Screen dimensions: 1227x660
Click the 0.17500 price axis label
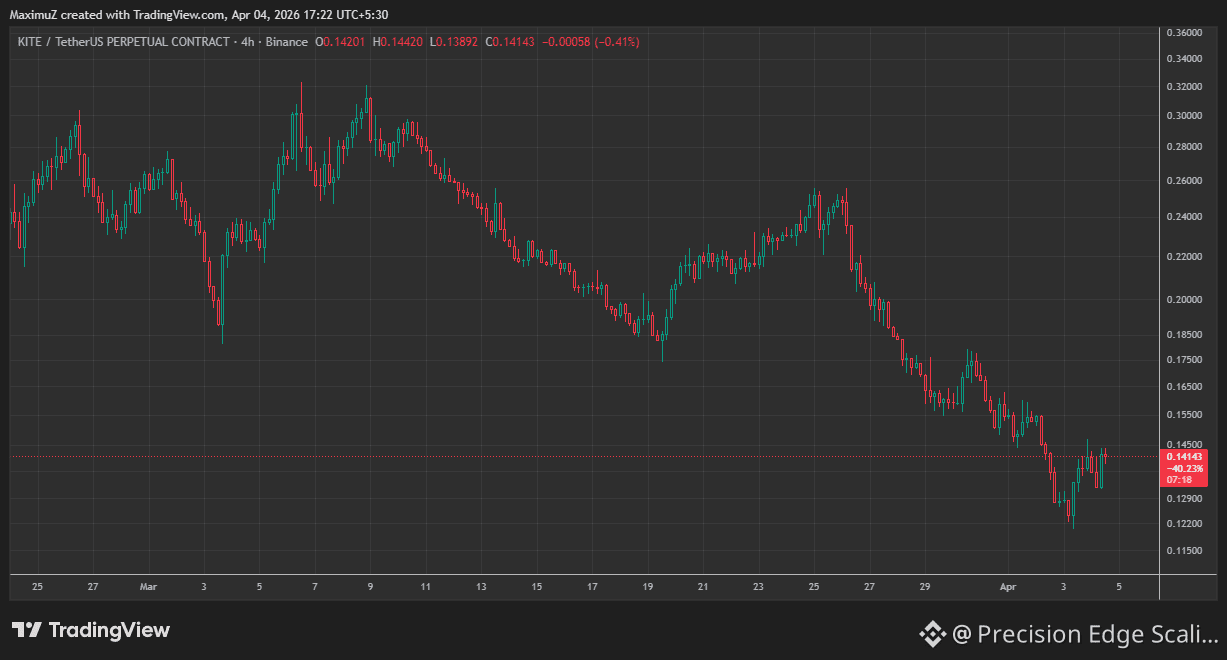[1184, 360]
